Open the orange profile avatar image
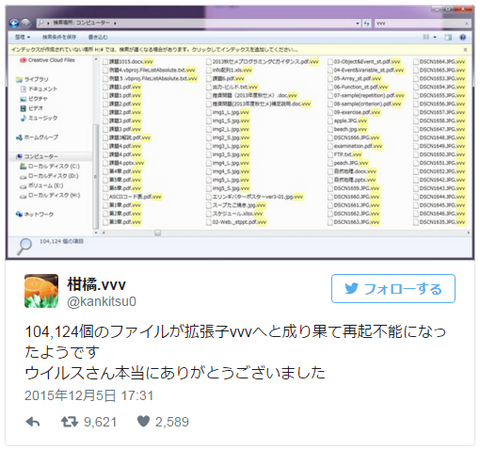This screenshot has width=480, height=450. [41, 291]
